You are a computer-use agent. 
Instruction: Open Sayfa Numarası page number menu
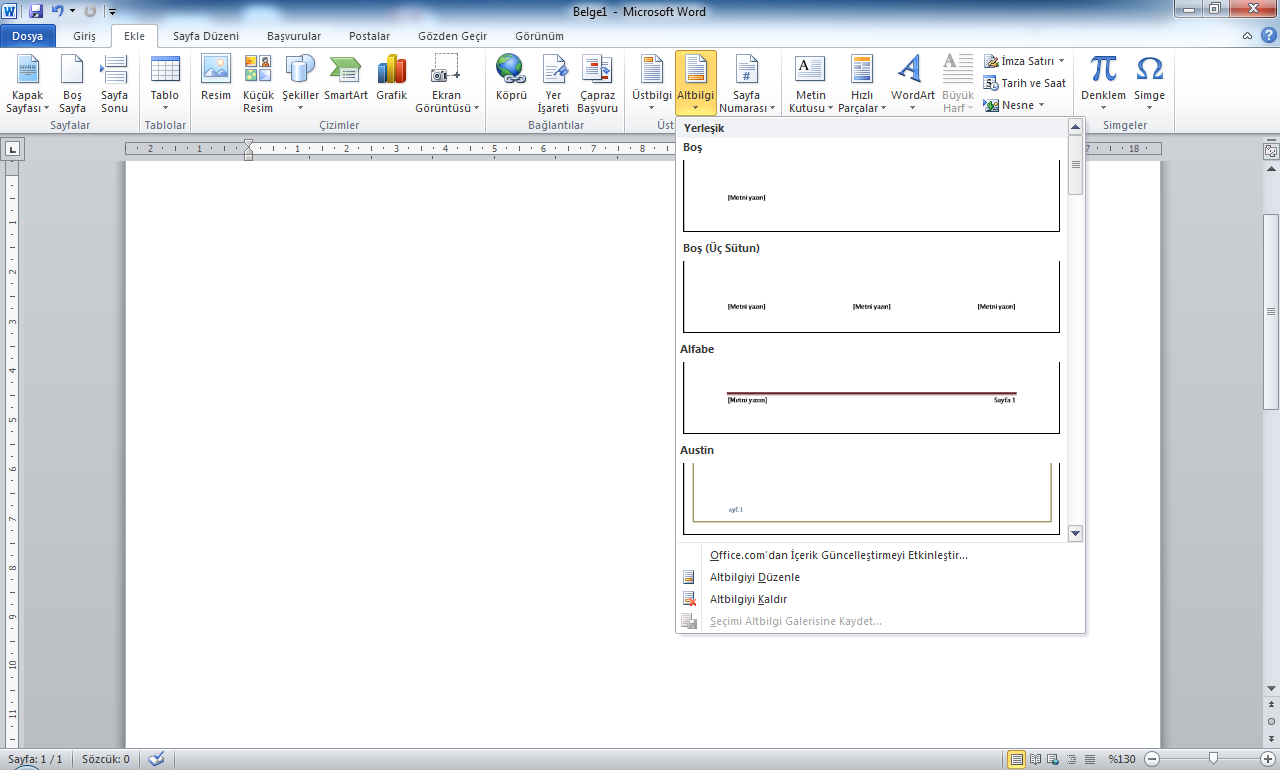747,84
